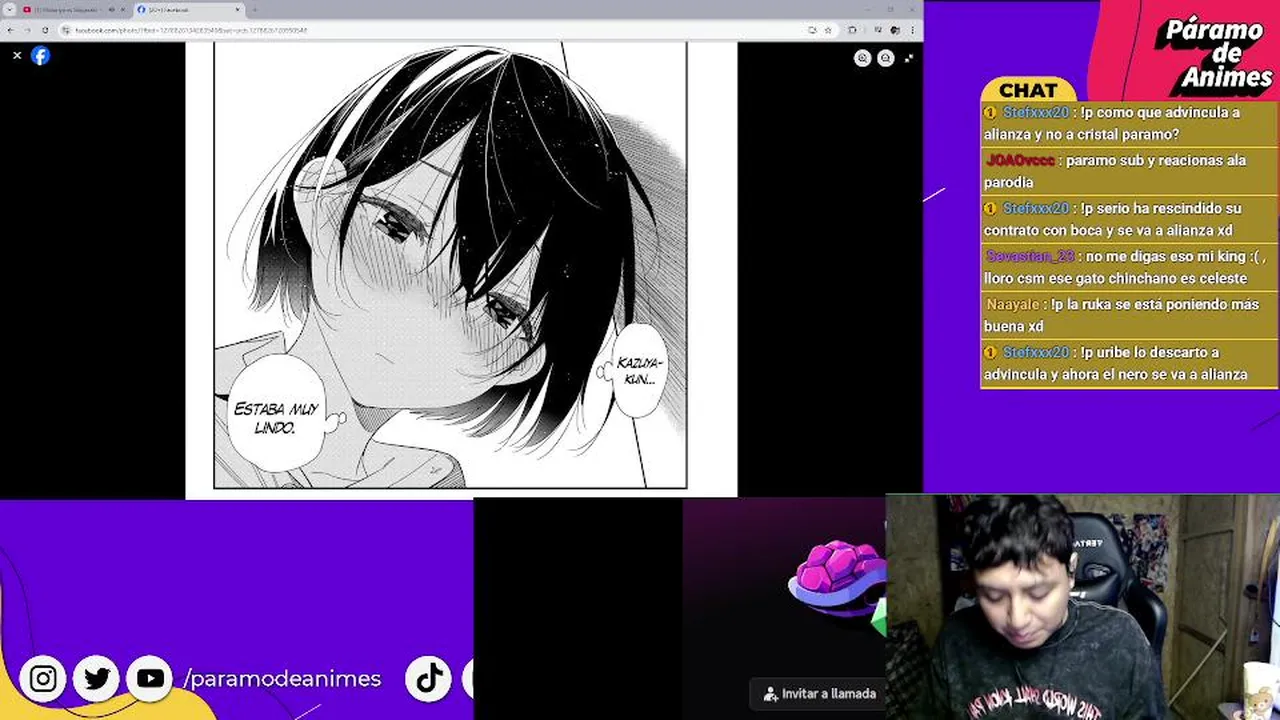
Task: Click username Naayale in chat
Action: click(1013, 304)
